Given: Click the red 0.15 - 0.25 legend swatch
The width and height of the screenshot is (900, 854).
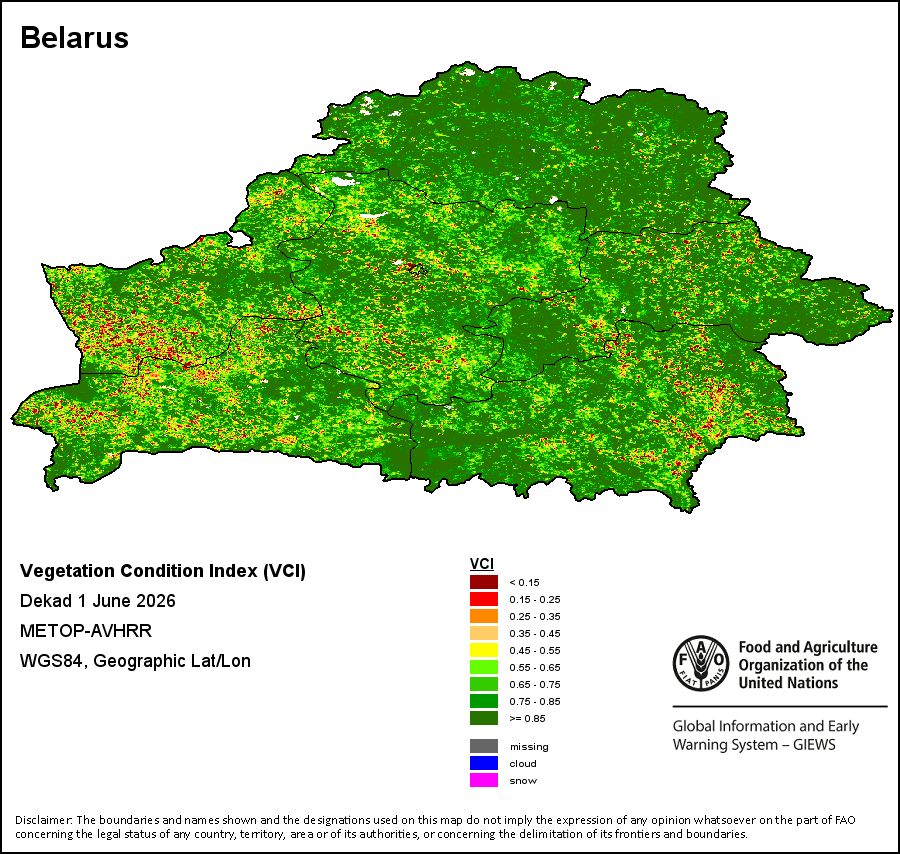Looking at the screenshot, I should [x=484, y=599].
